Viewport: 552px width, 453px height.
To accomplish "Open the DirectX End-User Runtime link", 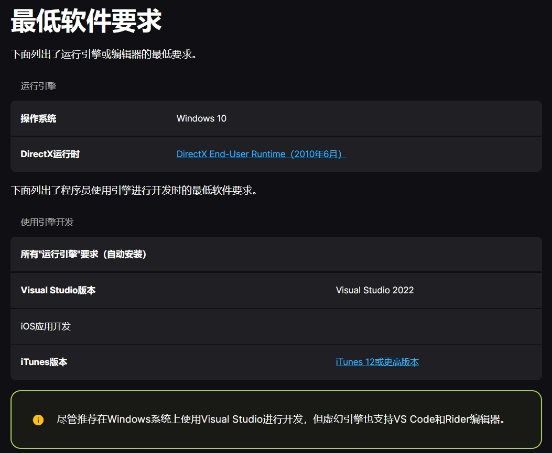I will click(261, 154).
